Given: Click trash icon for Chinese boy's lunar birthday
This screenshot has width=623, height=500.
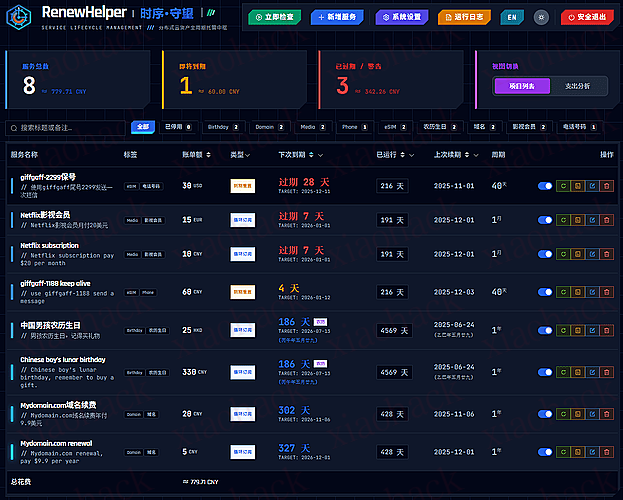Looking at the screenshot, I should [x=607, y=372].
